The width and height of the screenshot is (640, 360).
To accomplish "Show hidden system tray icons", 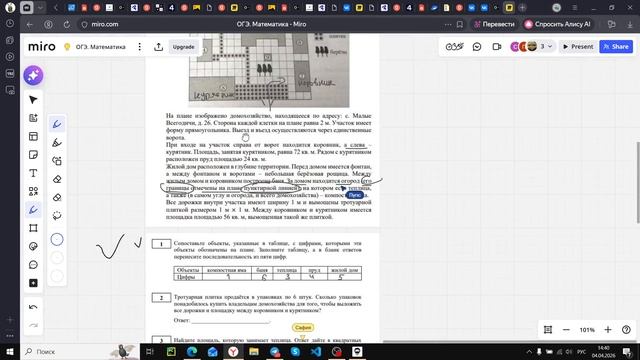I will point(529,351).
